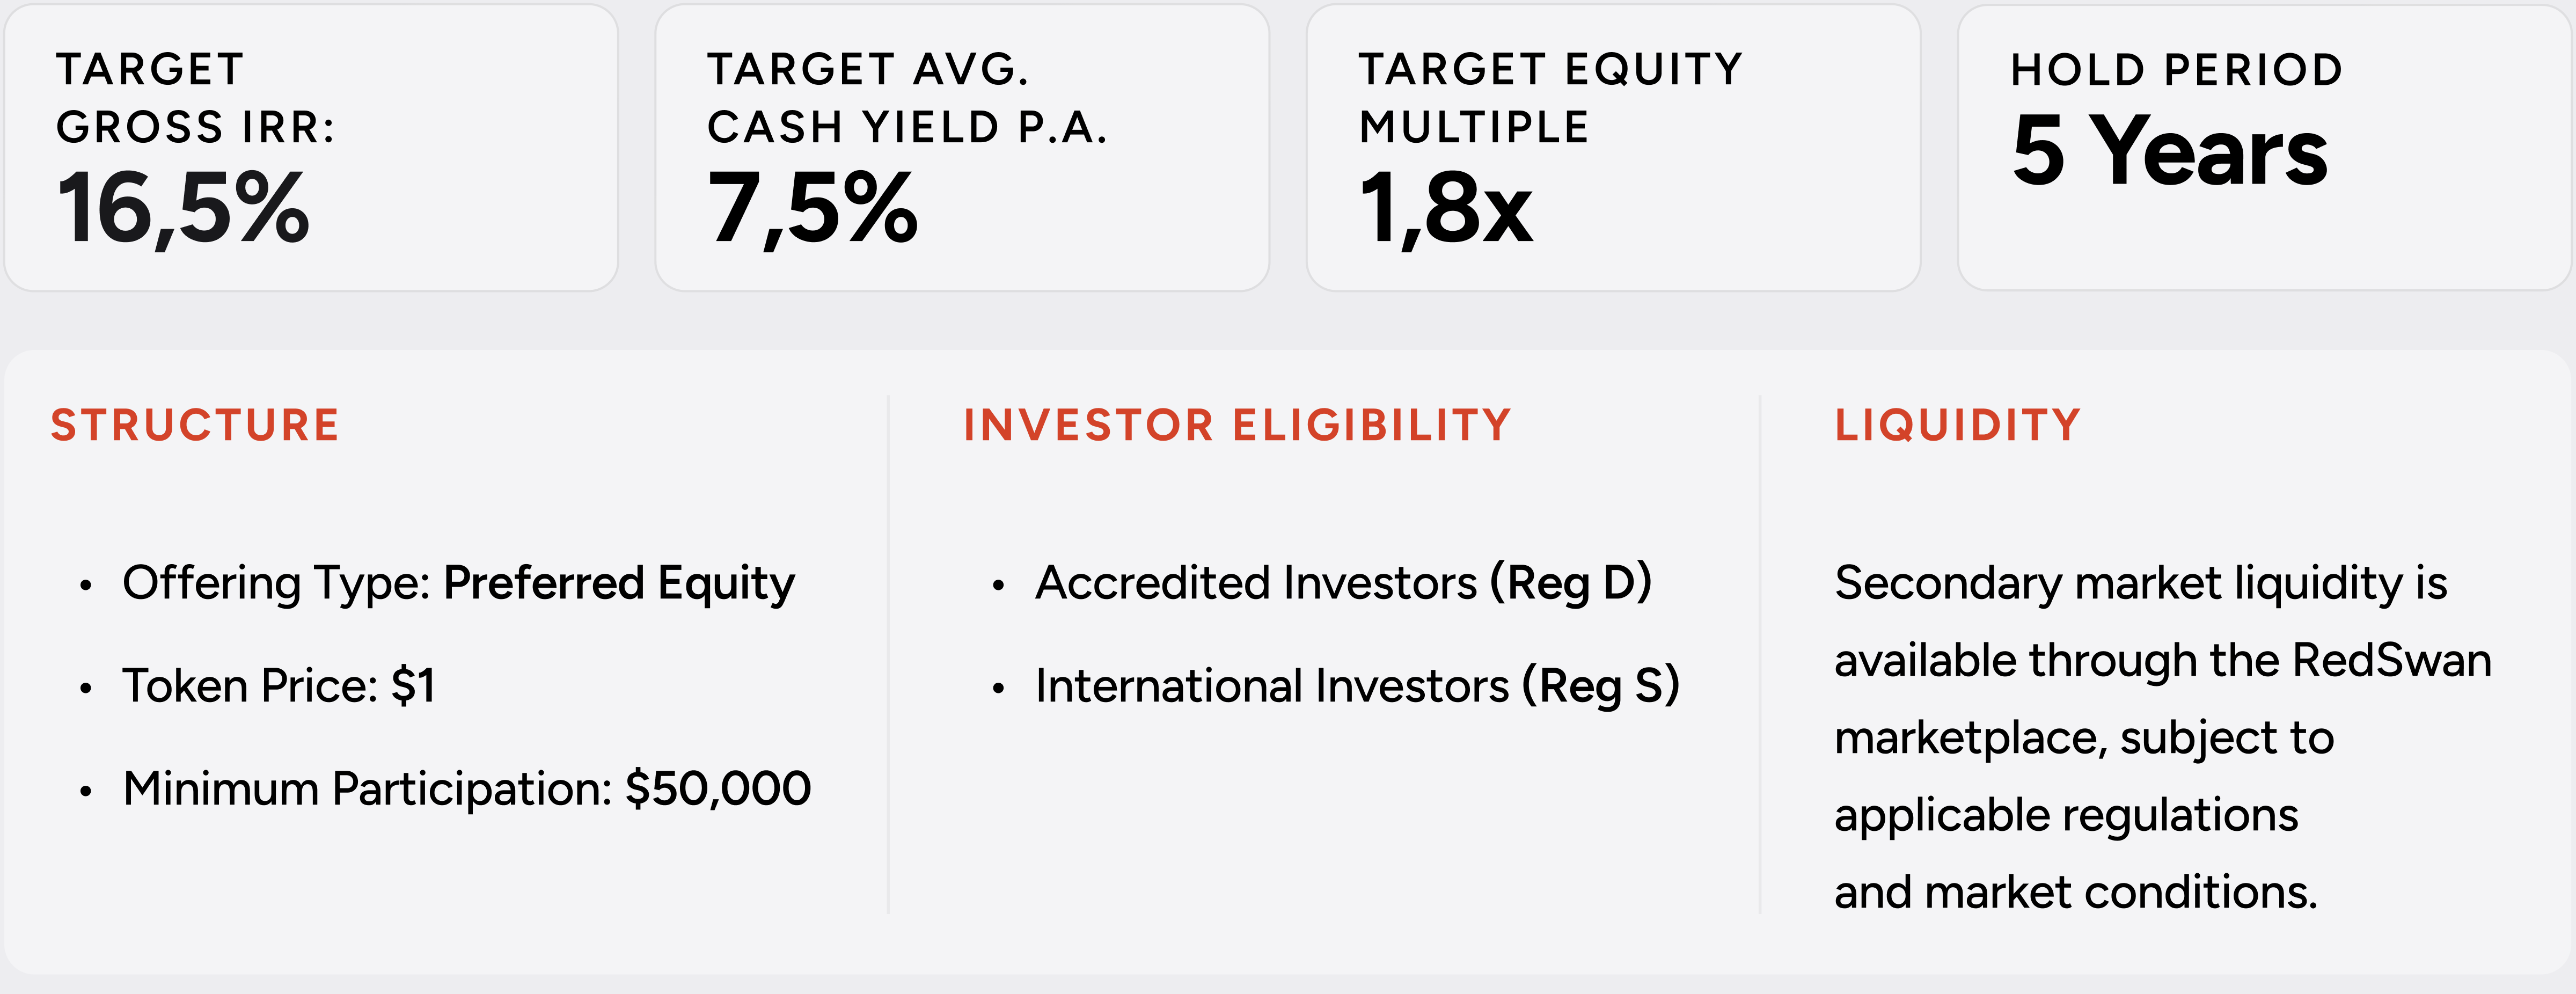Click the applicable regulations text line
The image size is (2576, 994).
(x=2066, y=815)
